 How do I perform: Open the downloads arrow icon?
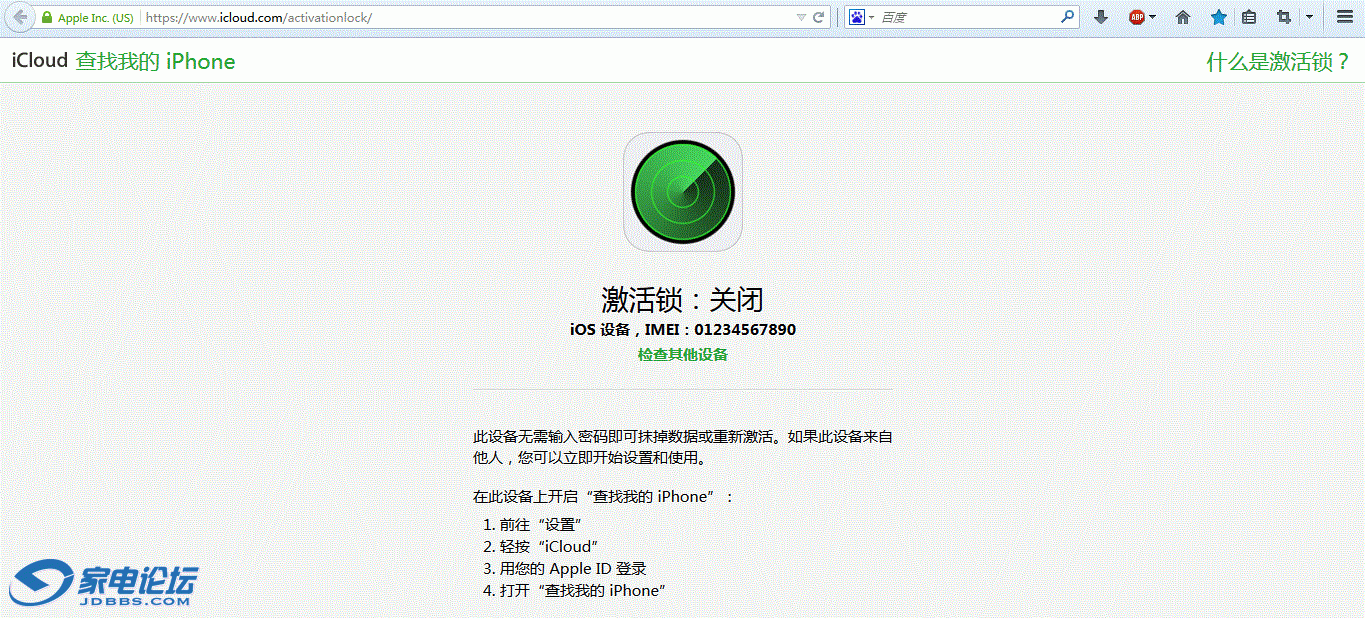(x=1101, y=17)
